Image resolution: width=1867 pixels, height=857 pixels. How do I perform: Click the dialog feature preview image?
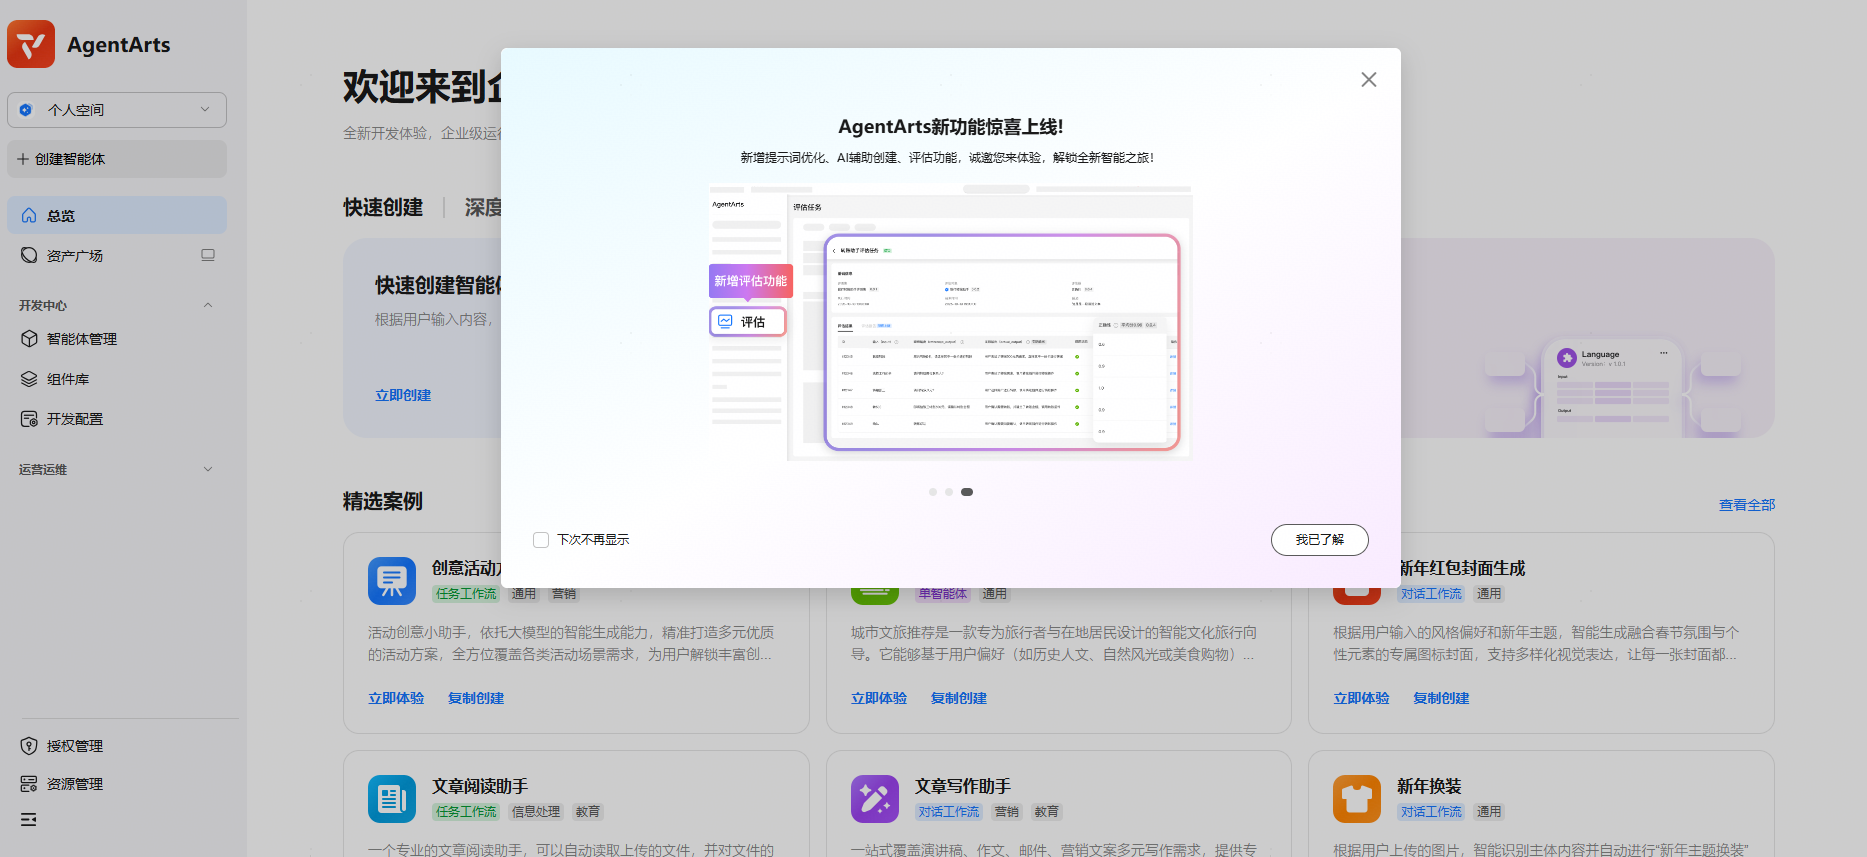(950, 323)
